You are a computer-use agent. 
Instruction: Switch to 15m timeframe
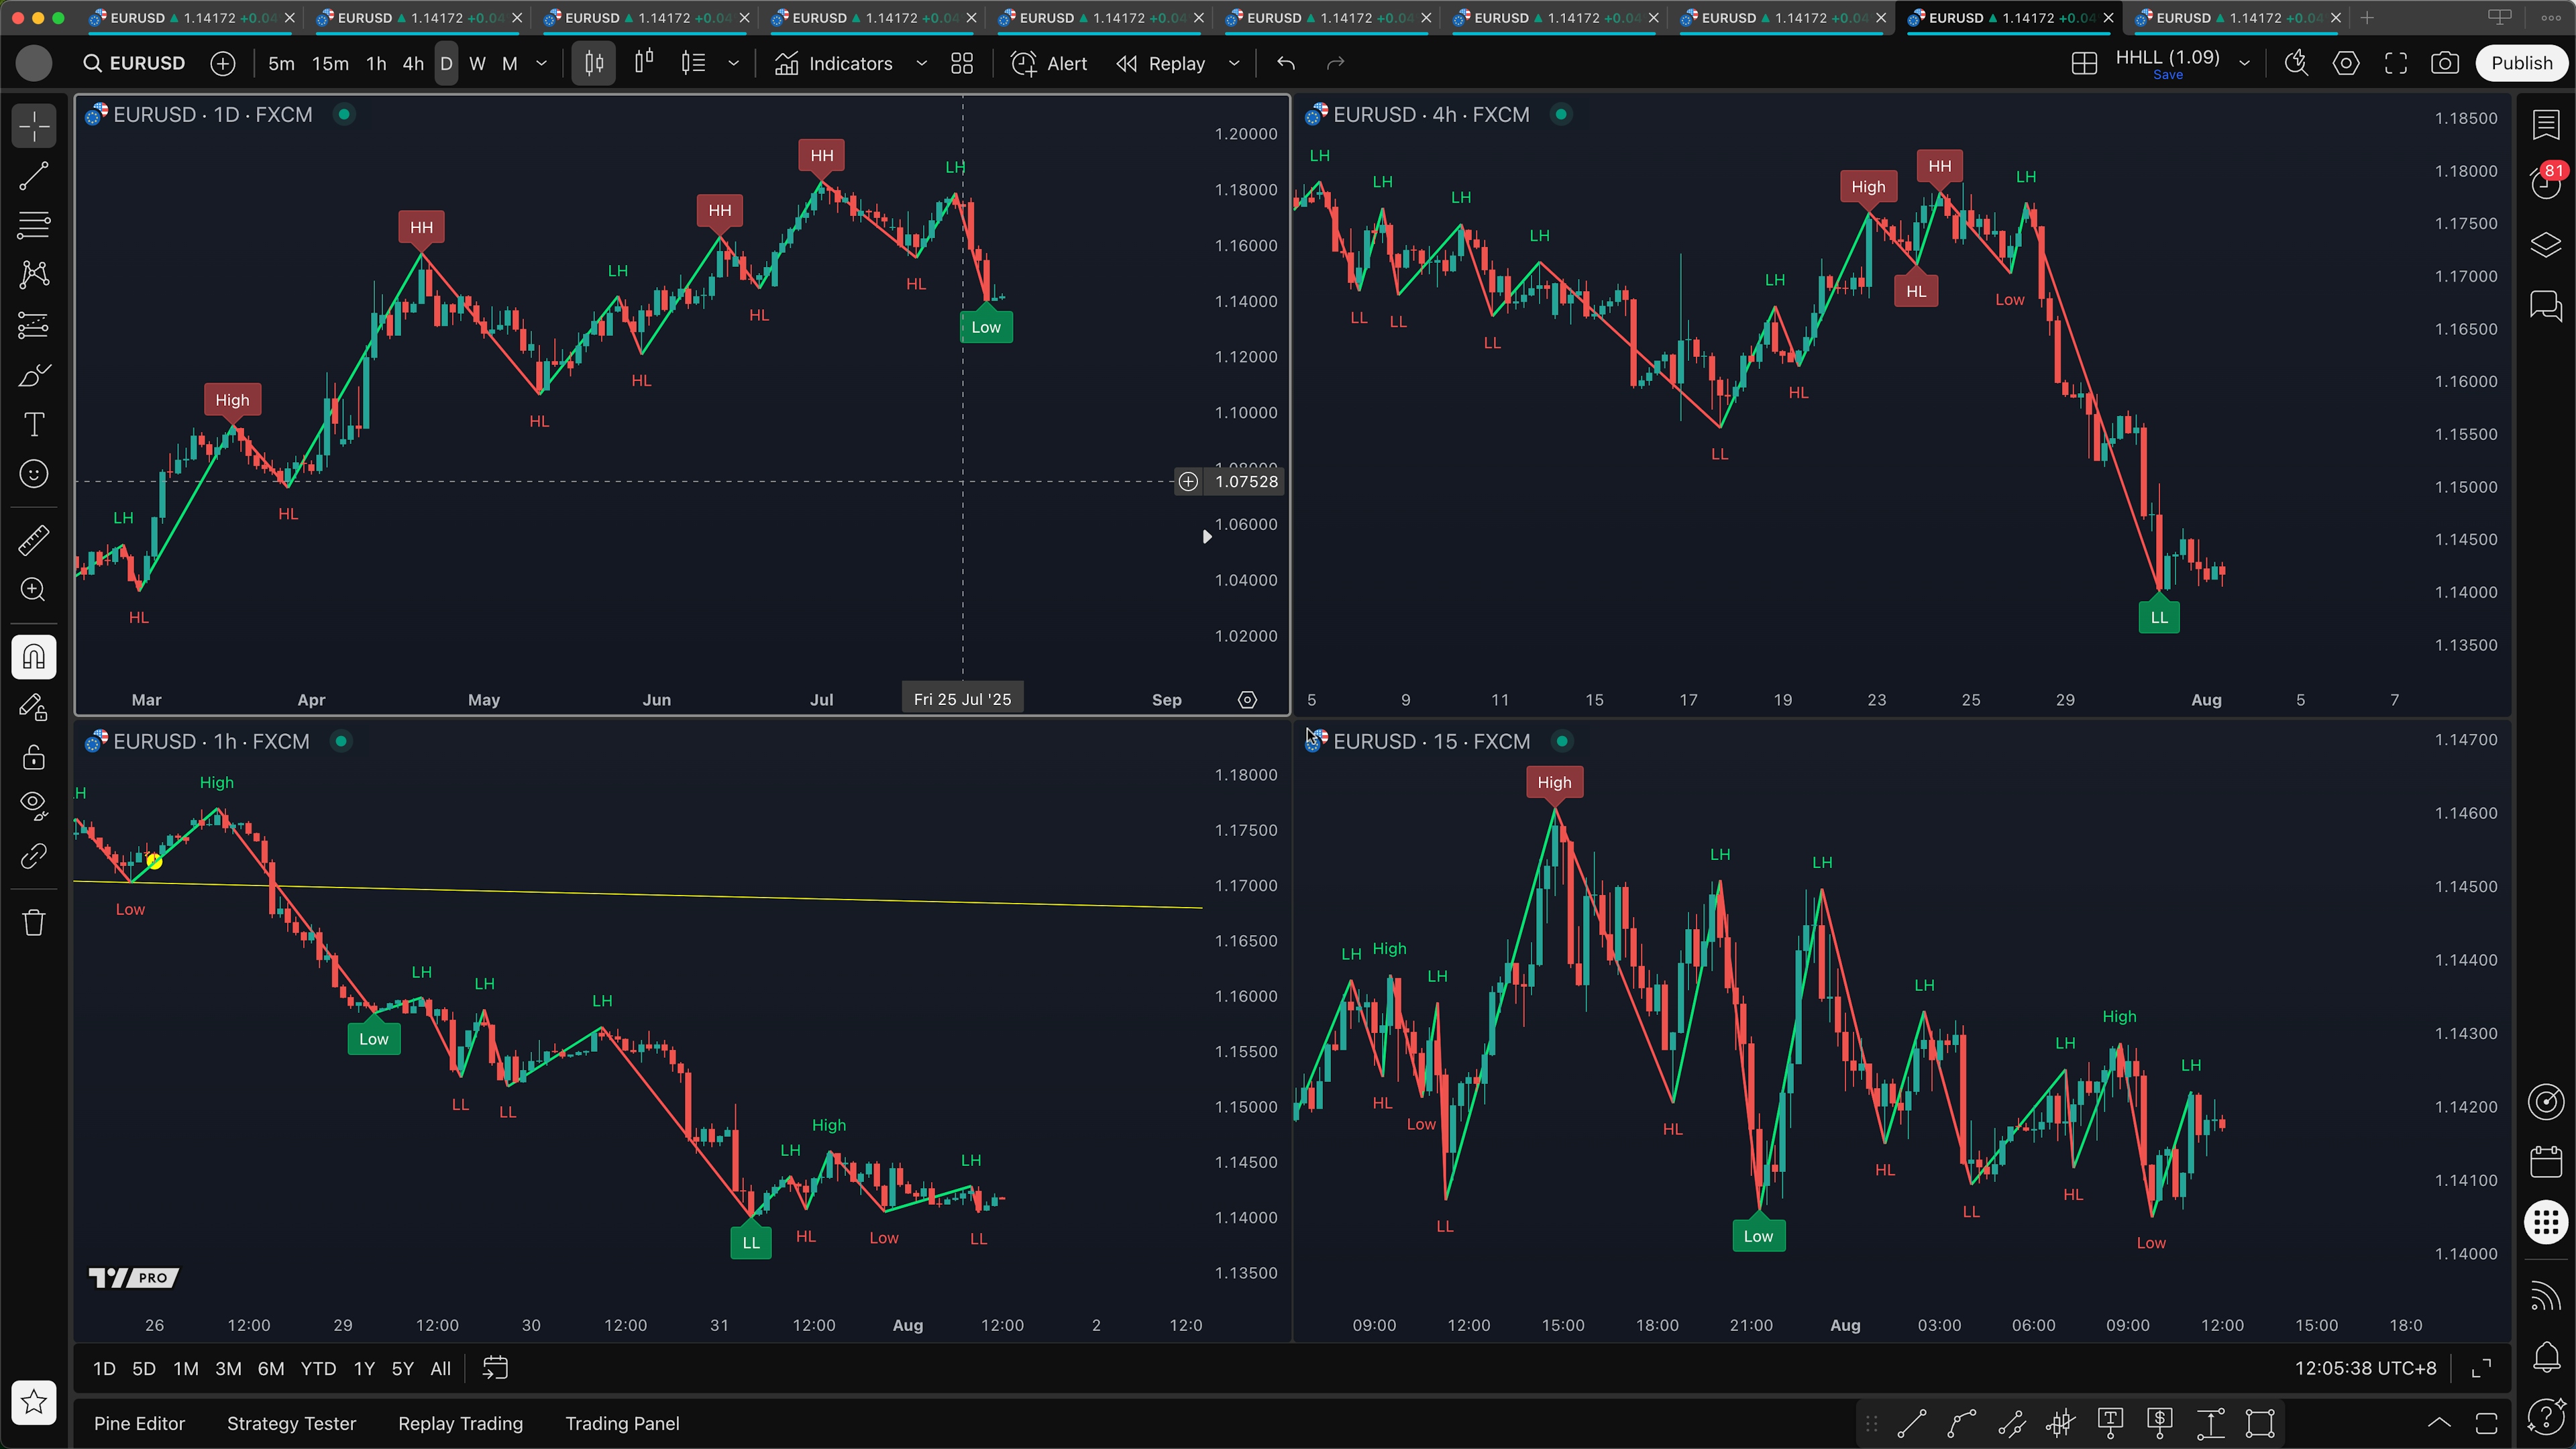(x=330, y=63)
